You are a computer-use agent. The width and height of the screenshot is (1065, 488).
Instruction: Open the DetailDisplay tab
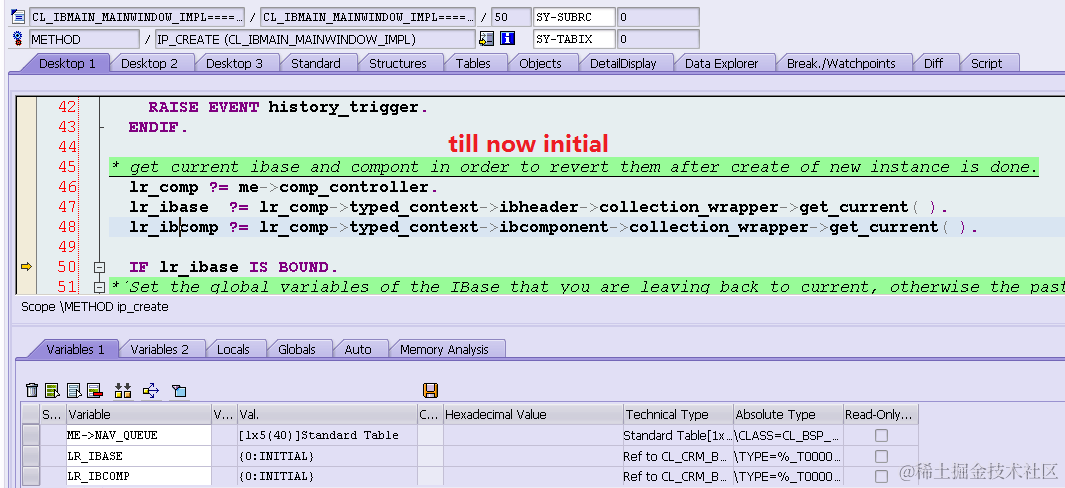[x=623, y=63]
